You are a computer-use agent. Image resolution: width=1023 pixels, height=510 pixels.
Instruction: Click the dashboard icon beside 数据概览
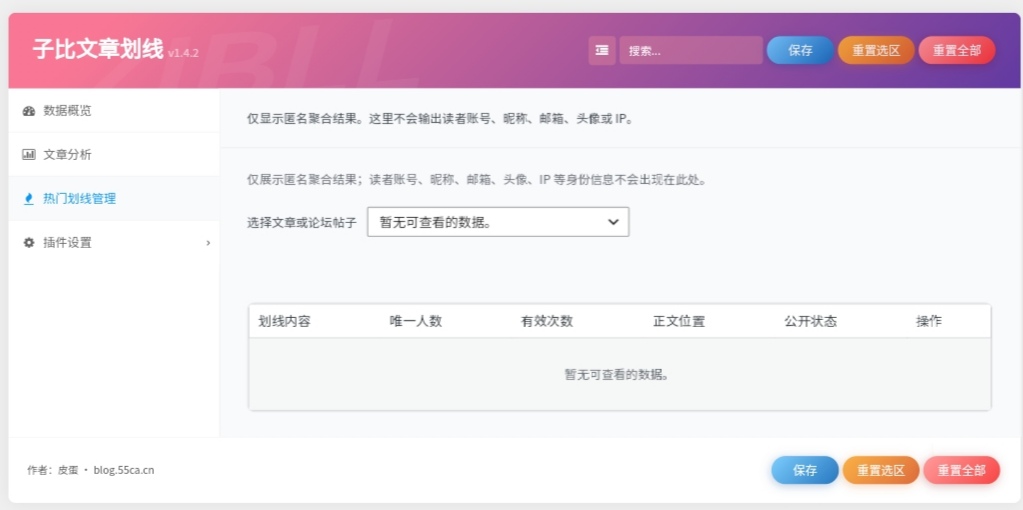29,111
